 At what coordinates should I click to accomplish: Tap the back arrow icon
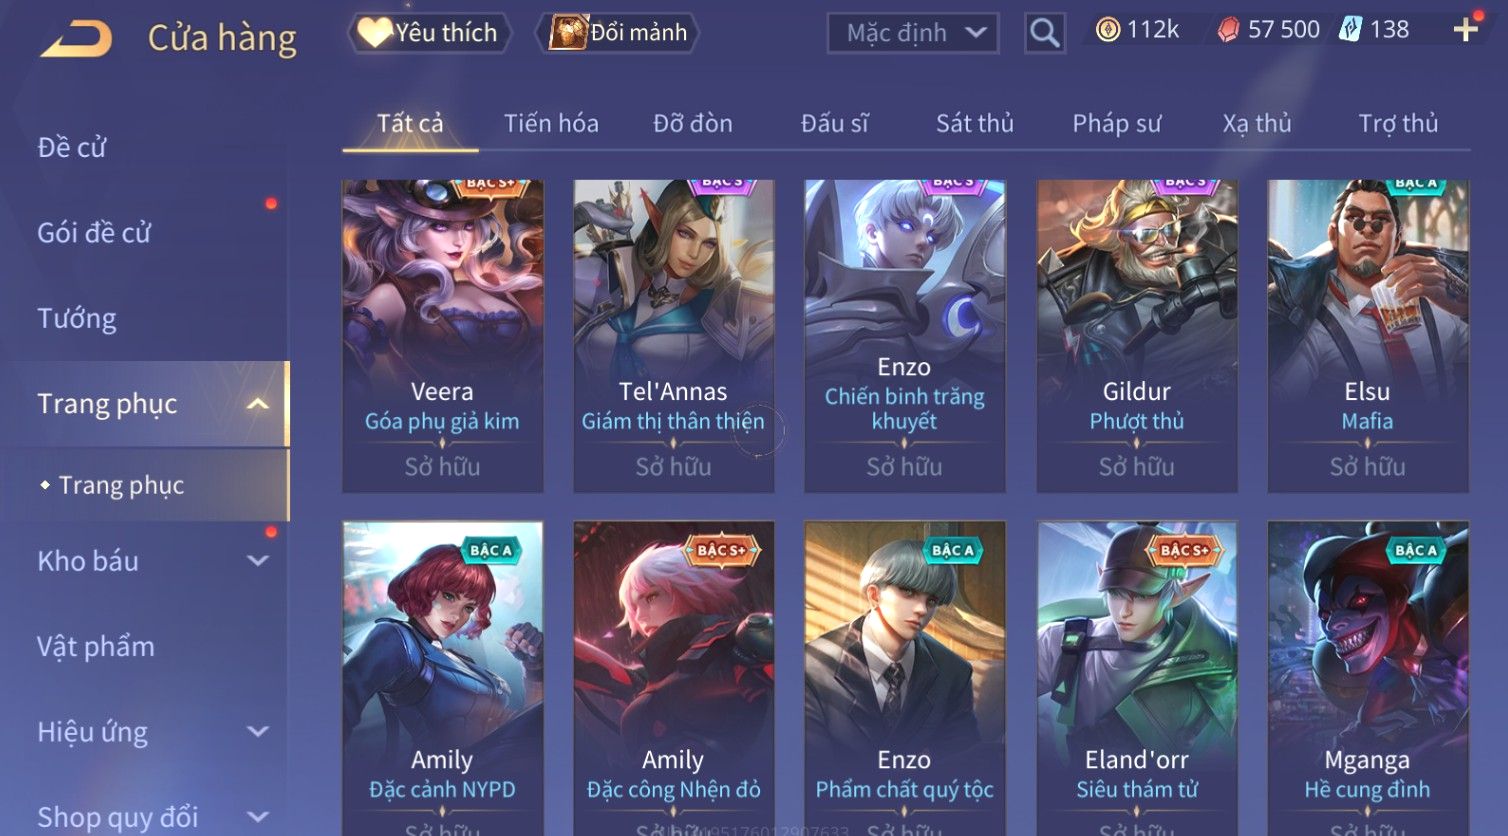pos(75,39)
